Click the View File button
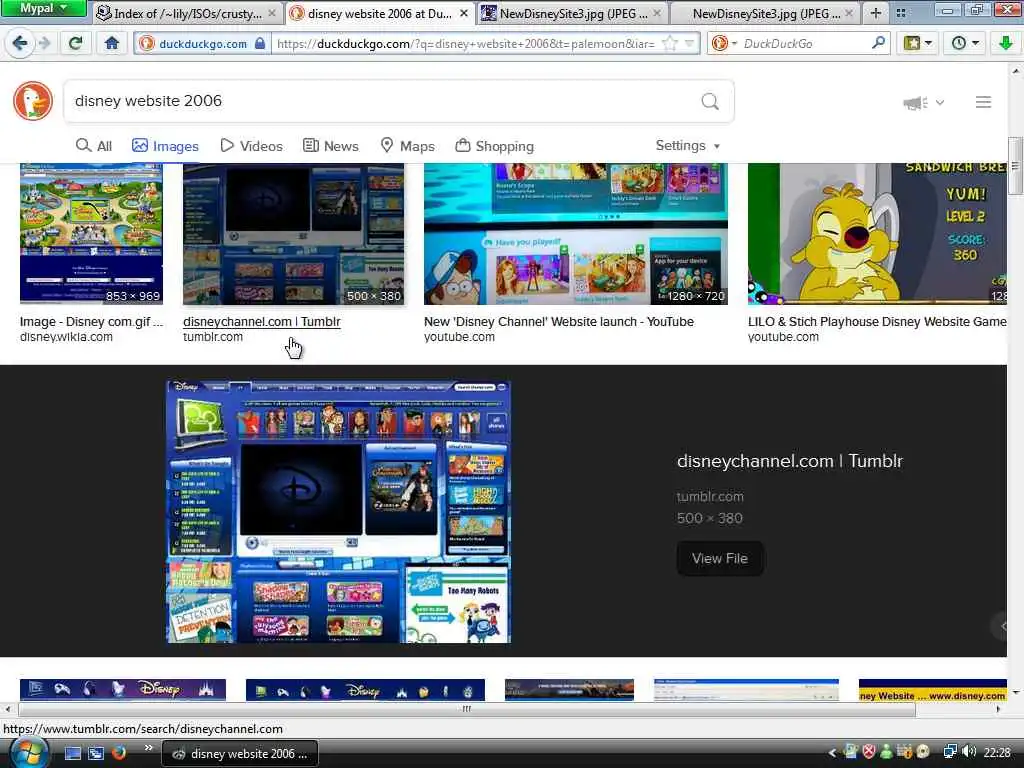This screenshot has height=768, width=1024. (720, 558)
